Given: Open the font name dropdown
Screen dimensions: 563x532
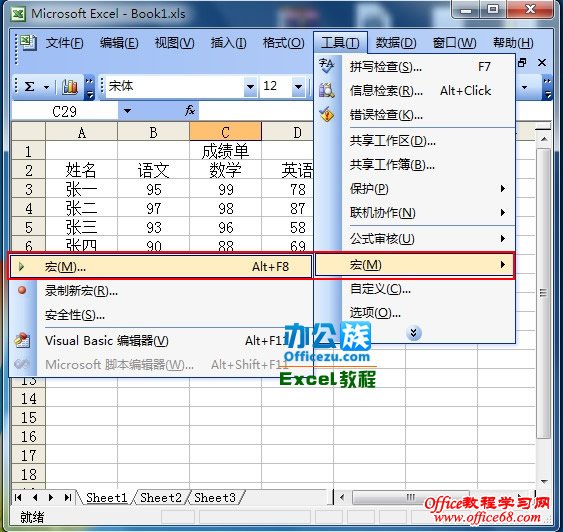Looking at the screenshot, I should click(x=250, y=87).
